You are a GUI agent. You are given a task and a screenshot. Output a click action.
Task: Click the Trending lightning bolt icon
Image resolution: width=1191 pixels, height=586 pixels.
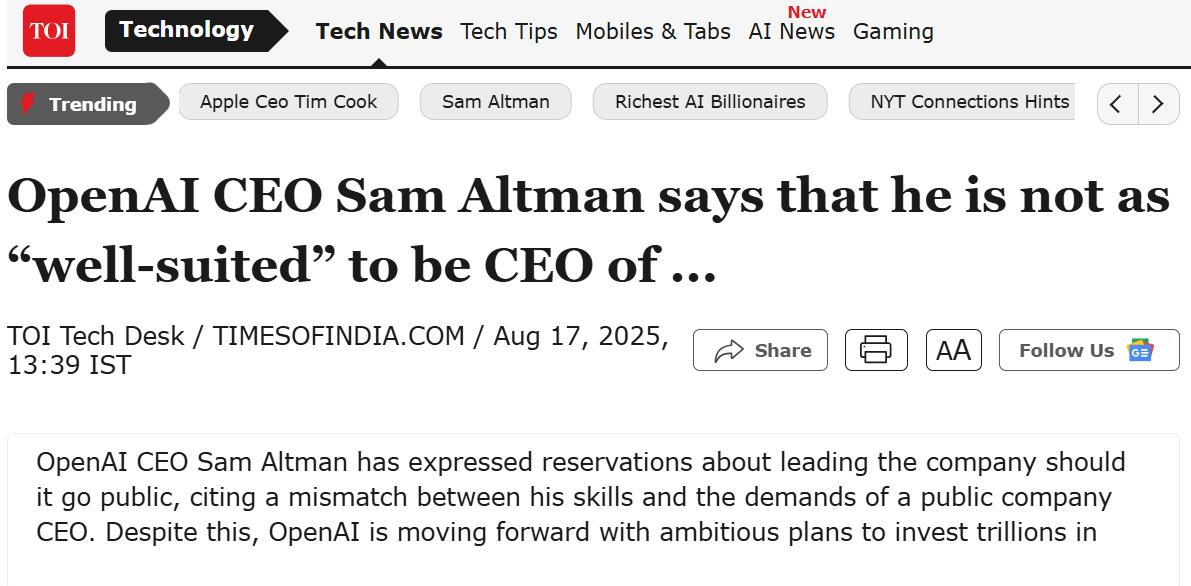coord(28,103)
